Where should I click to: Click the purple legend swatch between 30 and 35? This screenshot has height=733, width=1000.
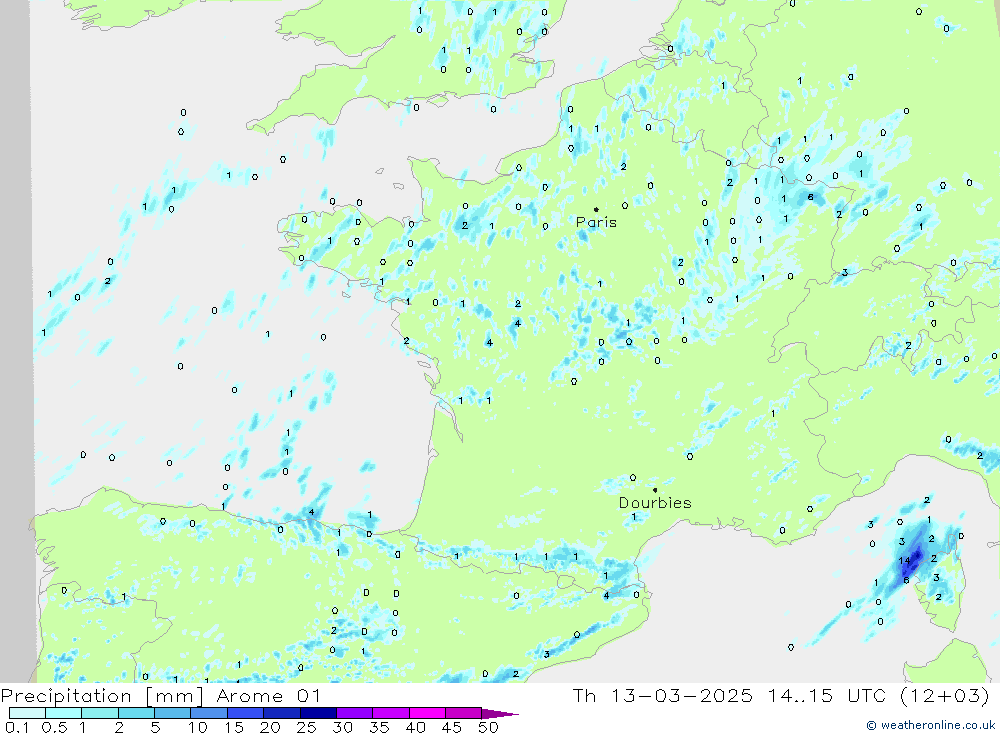click(x=355, y=713)
